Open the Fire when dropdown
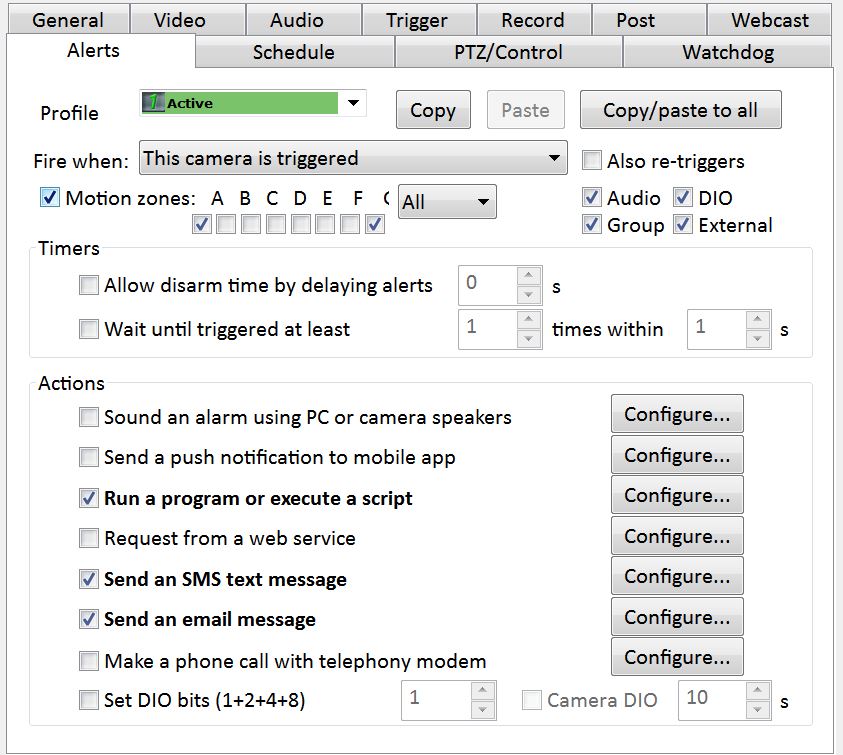Screen dimensions: 843x755 point(353,158)
